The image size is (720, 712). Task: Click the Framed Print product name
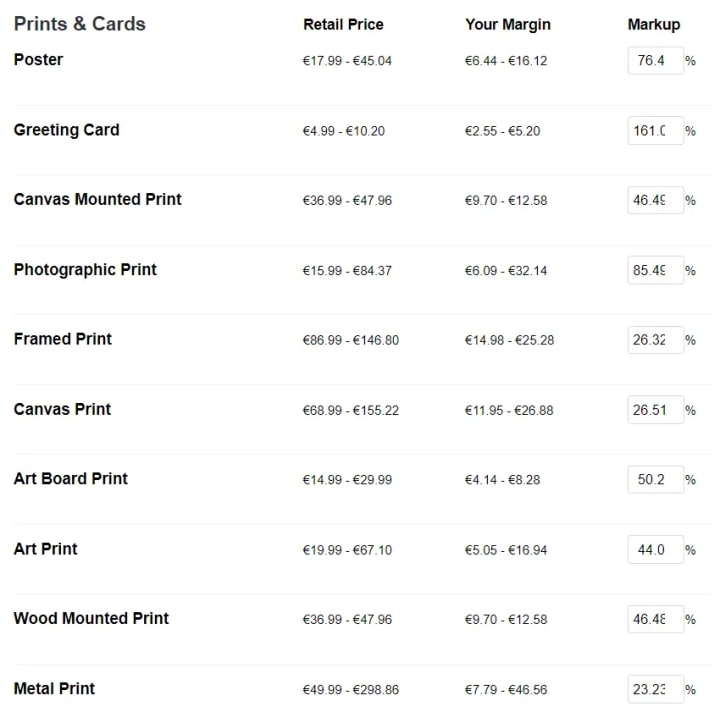(63, 339)
